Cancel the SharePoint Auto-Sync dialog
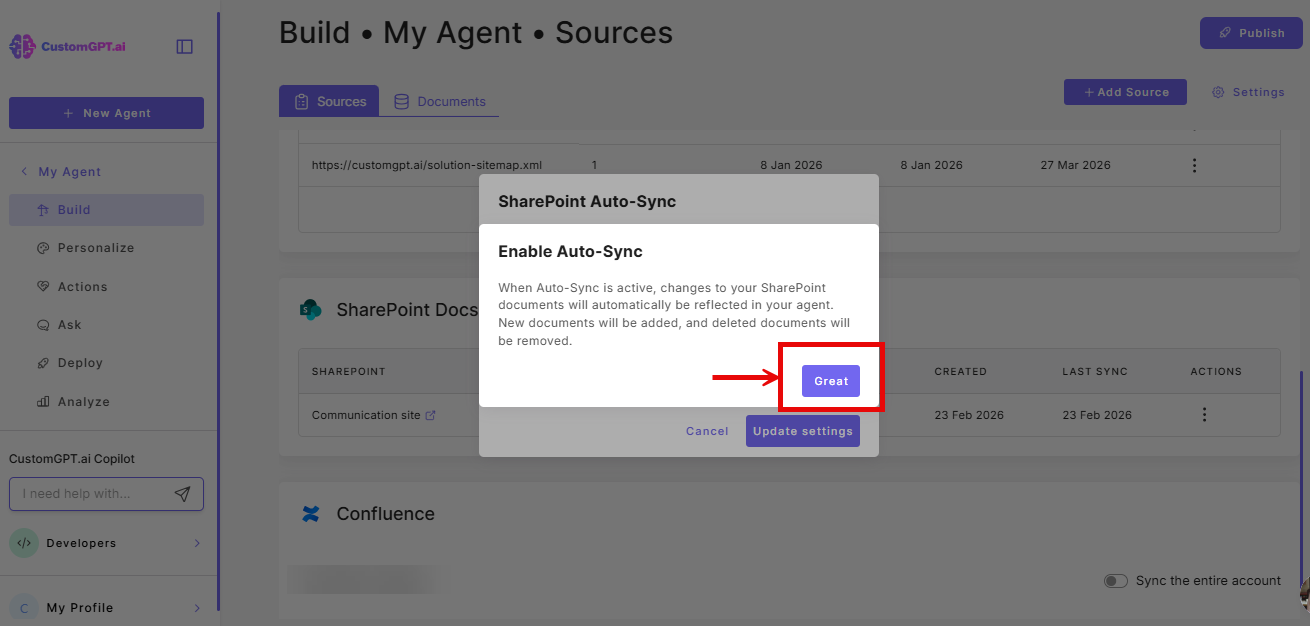 [706, 431]
